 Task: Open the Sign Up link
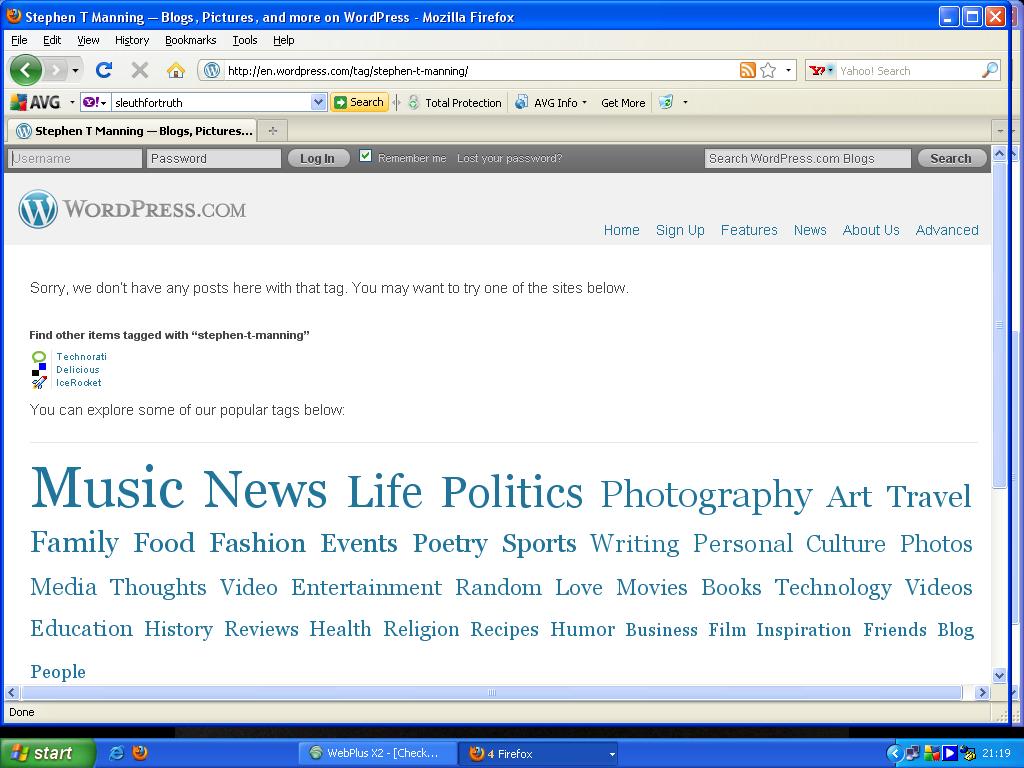pos(680,230)
